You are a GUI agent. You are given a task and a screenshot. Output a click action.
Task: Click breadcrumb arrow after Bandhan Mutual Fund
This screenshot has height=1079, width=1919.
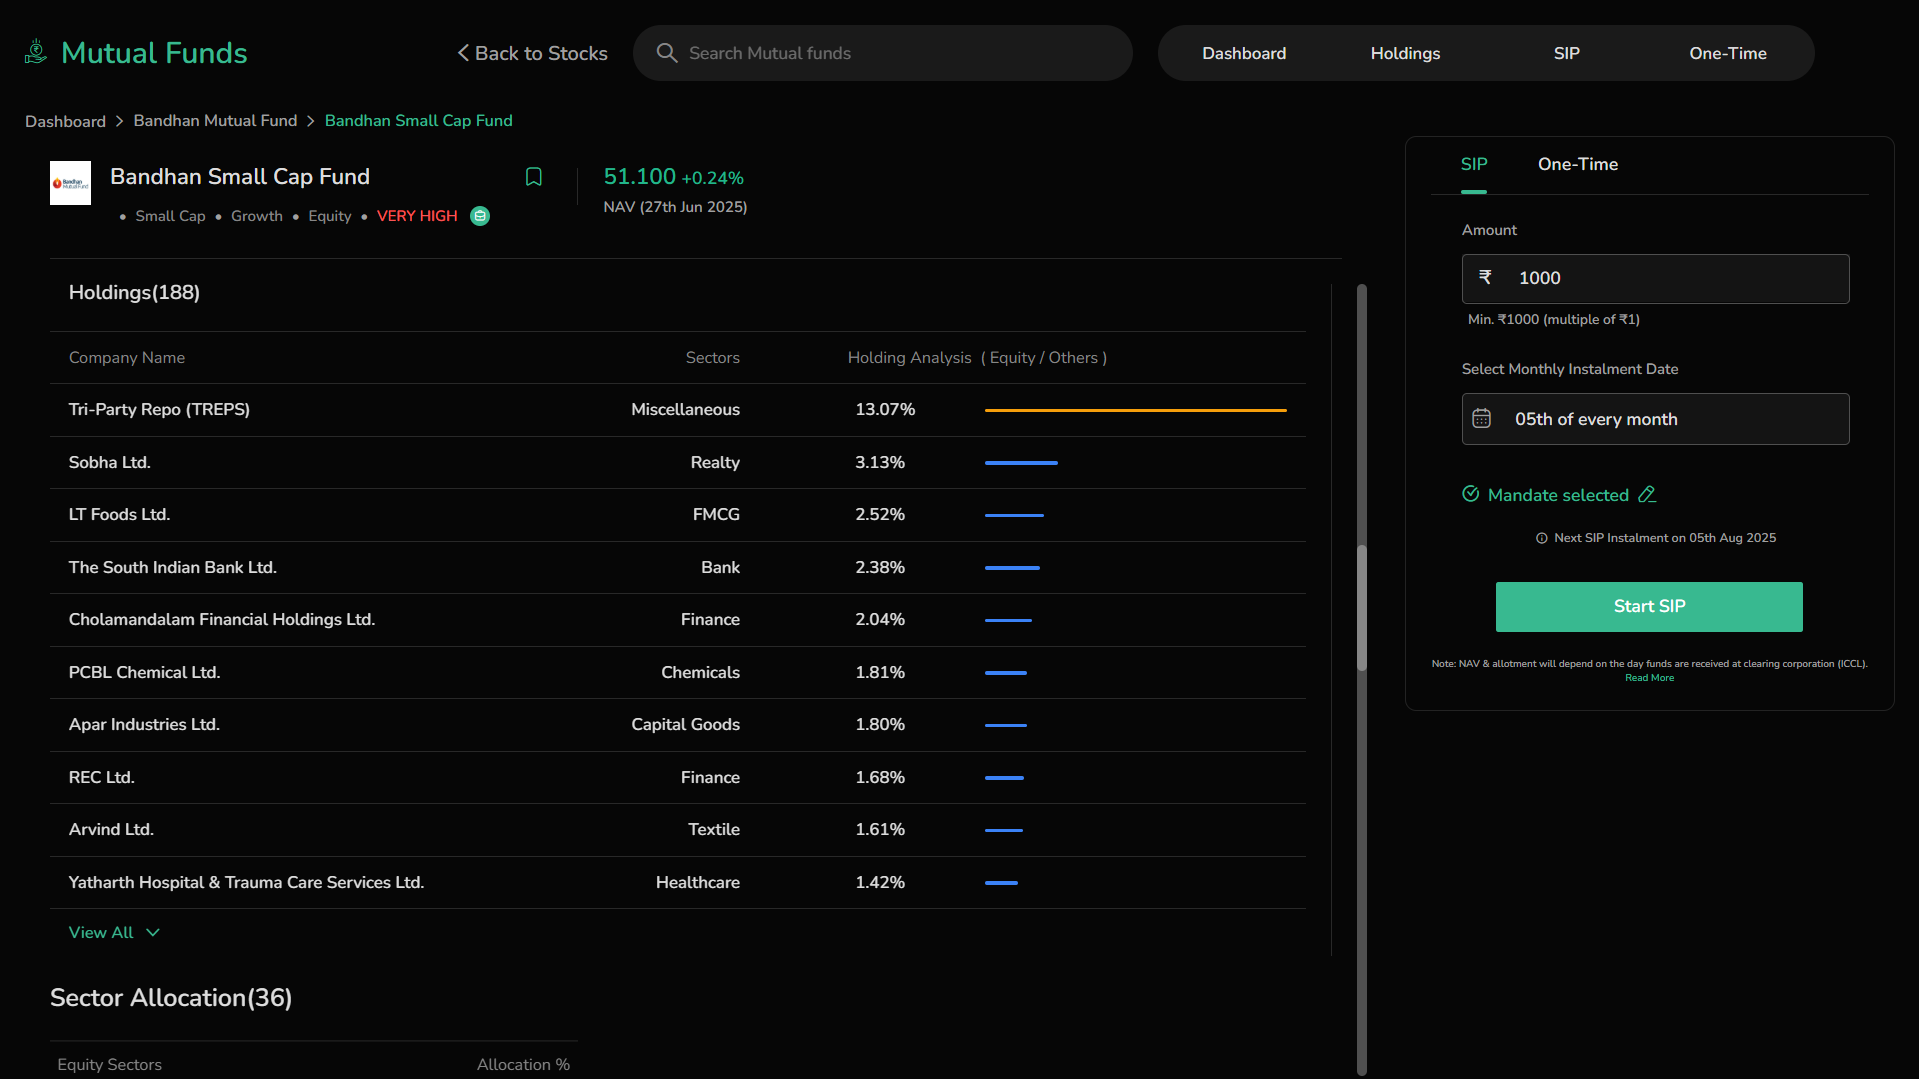[311, 121]
